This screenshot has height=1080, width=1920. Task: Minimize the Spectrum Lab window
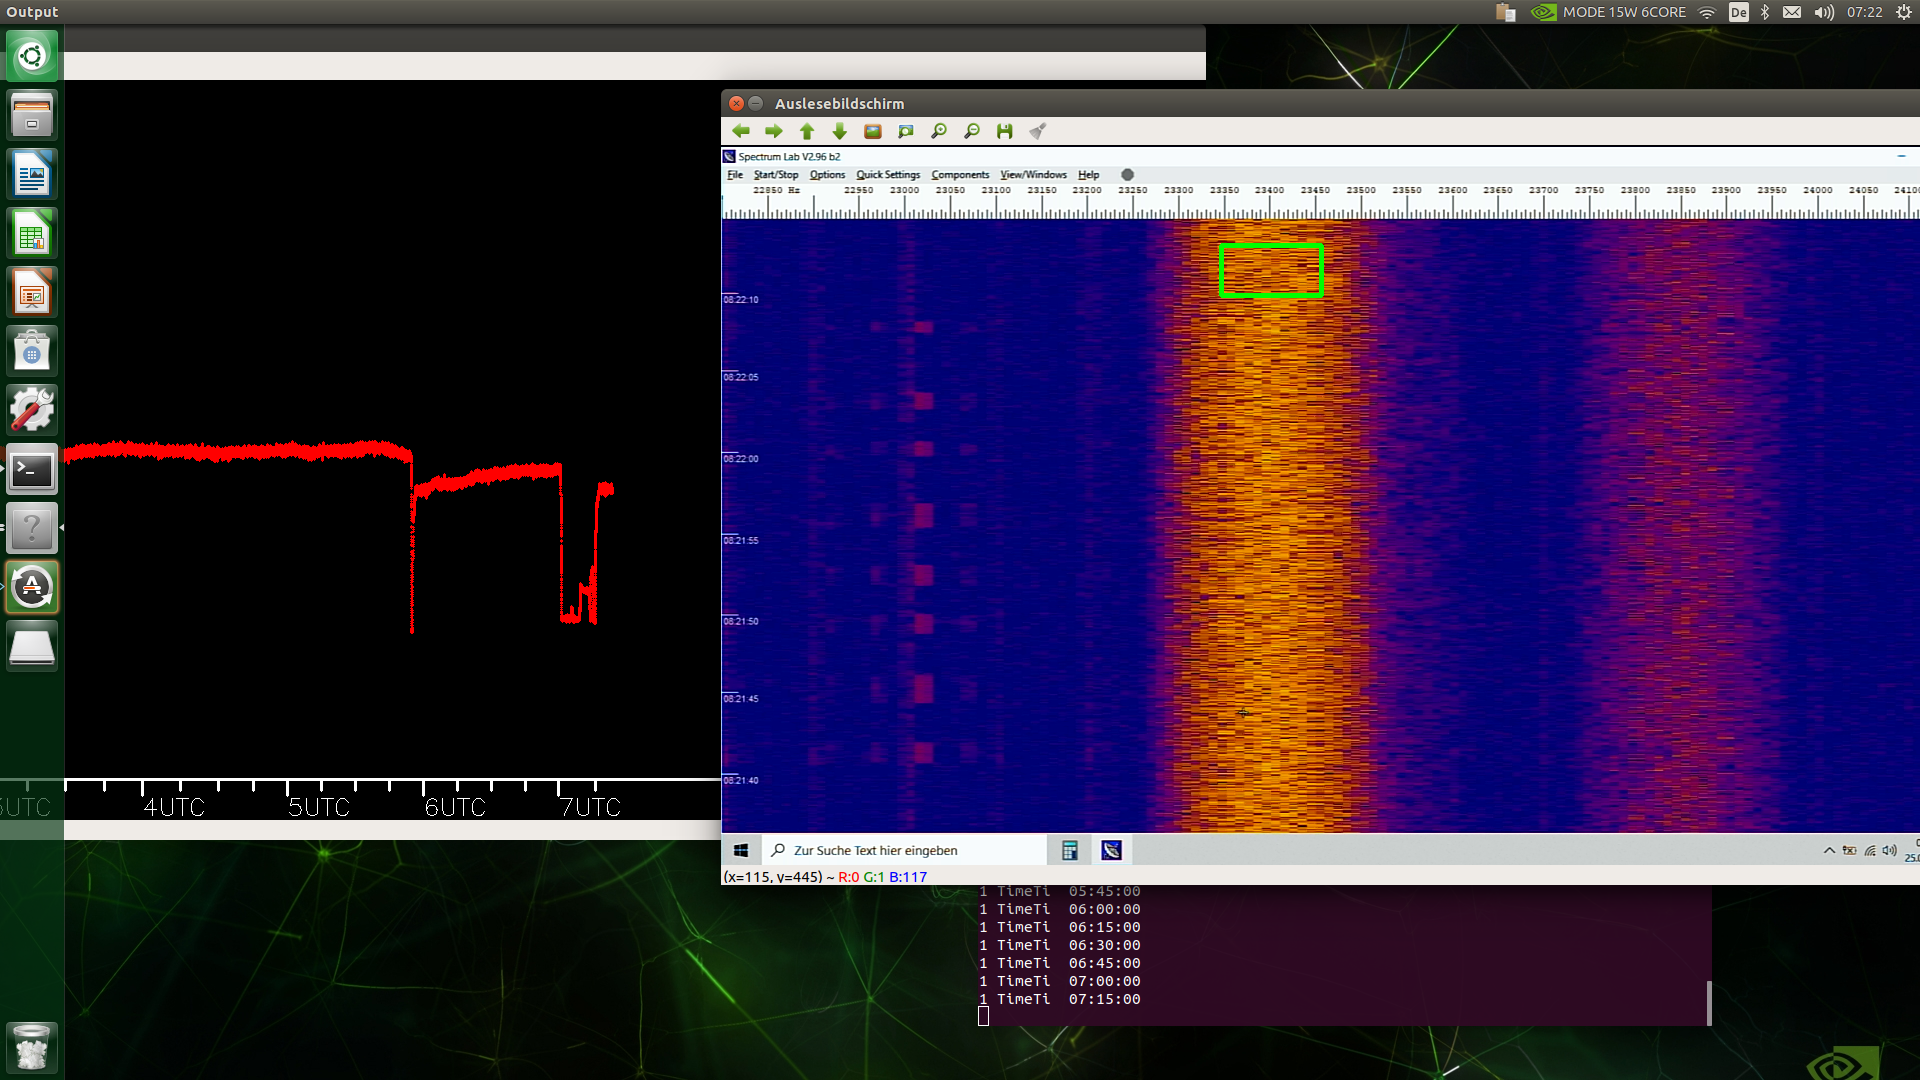[1901, 156]
